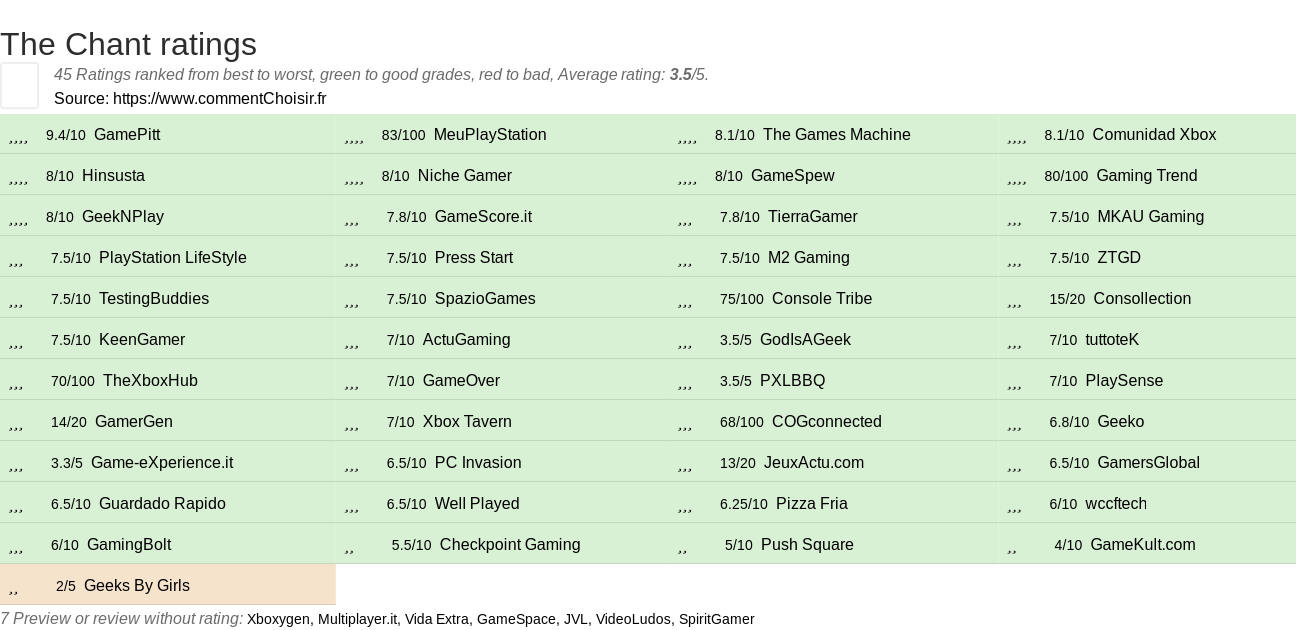1296x630 pixels.
Task: Open the GodIsAGeek 3.5/5 review
Action: (834, 339)
